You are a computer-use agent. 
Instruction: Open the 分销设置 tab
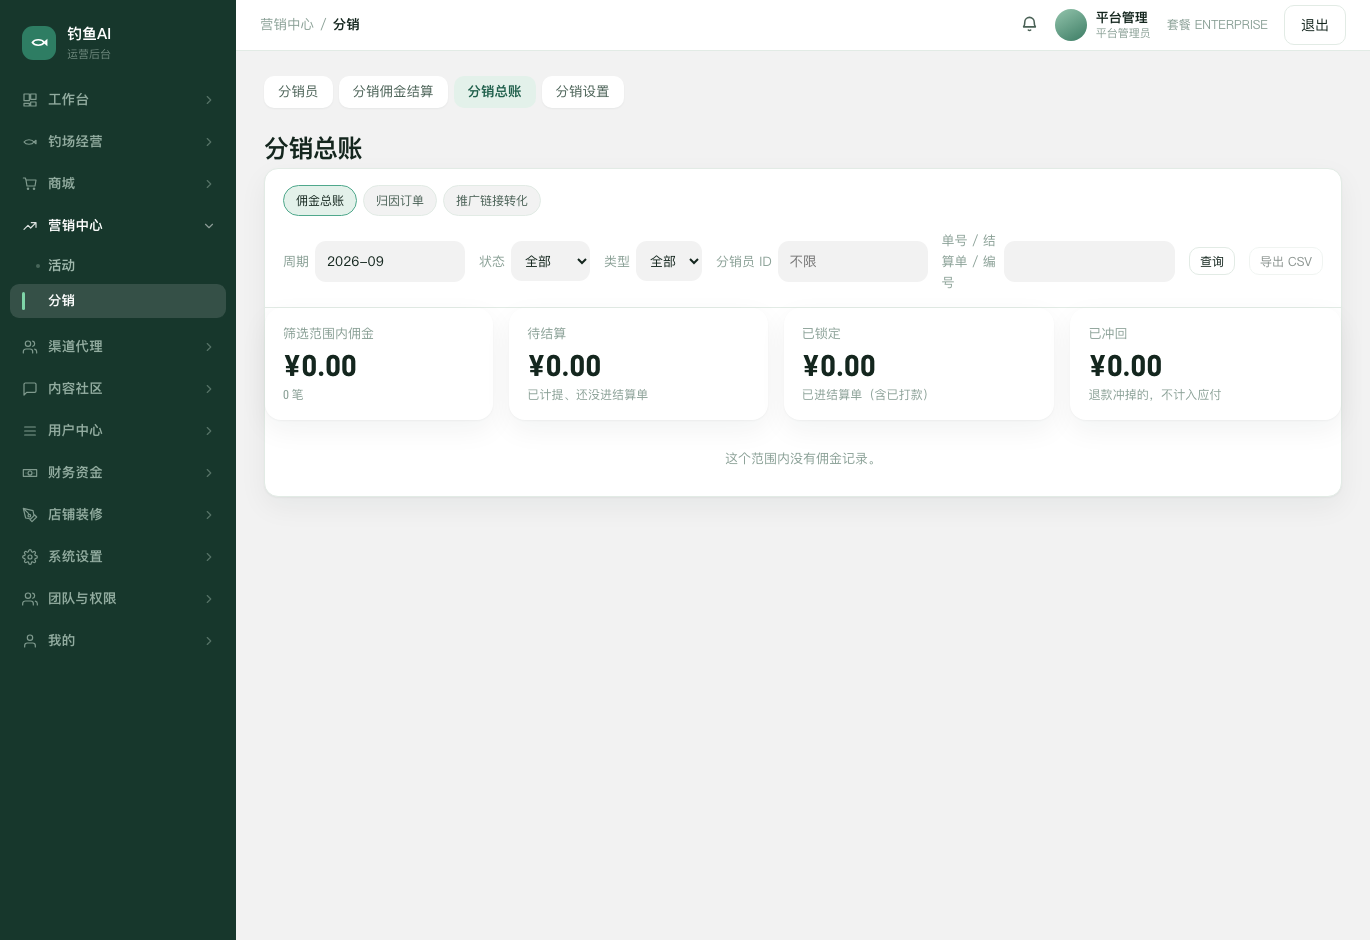(x=583, y=92)
